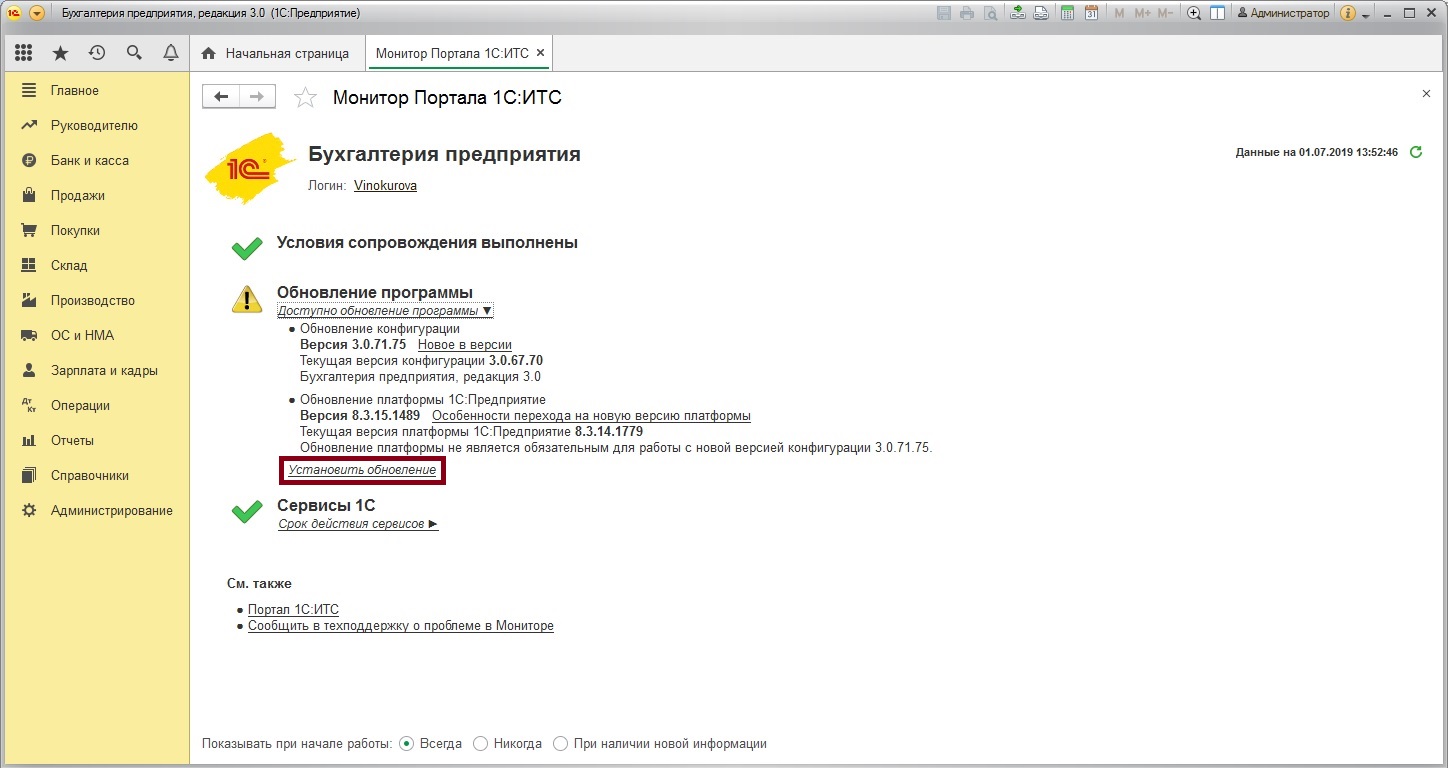
Task: Open the Главное section
Action: coord(95,90)
